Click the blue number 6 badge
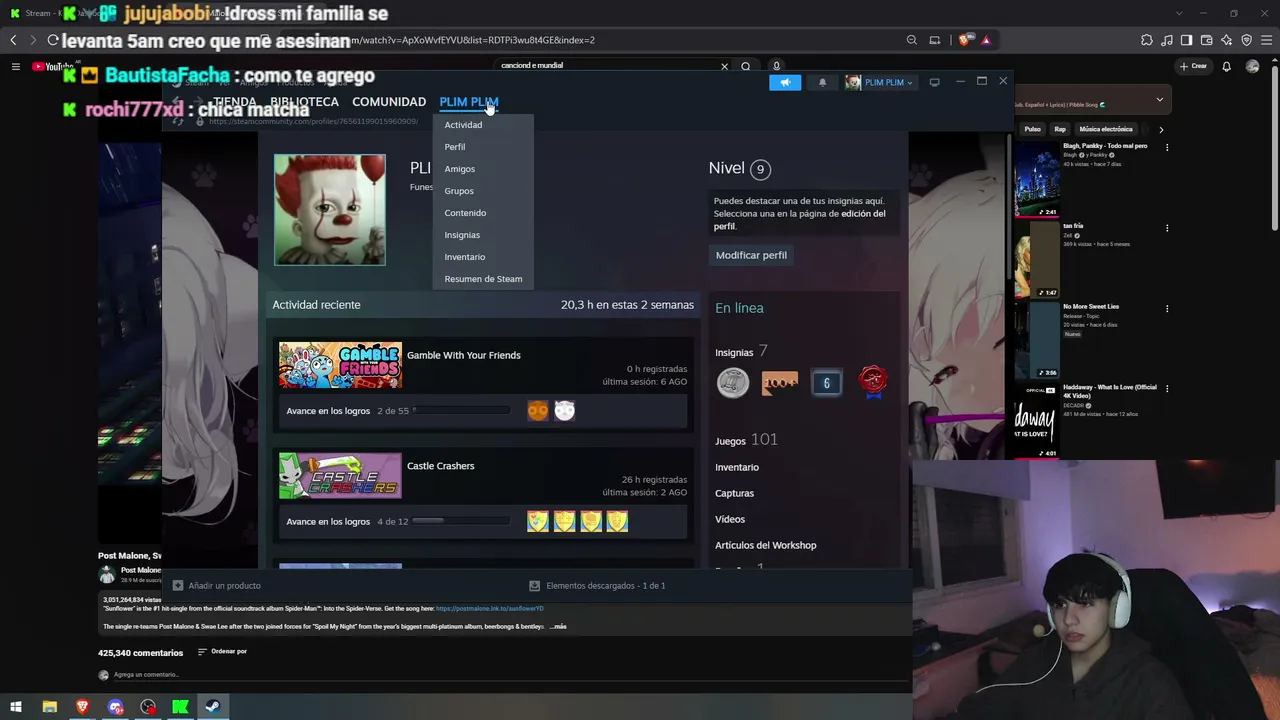The width and height of the screenshot is (1280, 720). [826, 382]
